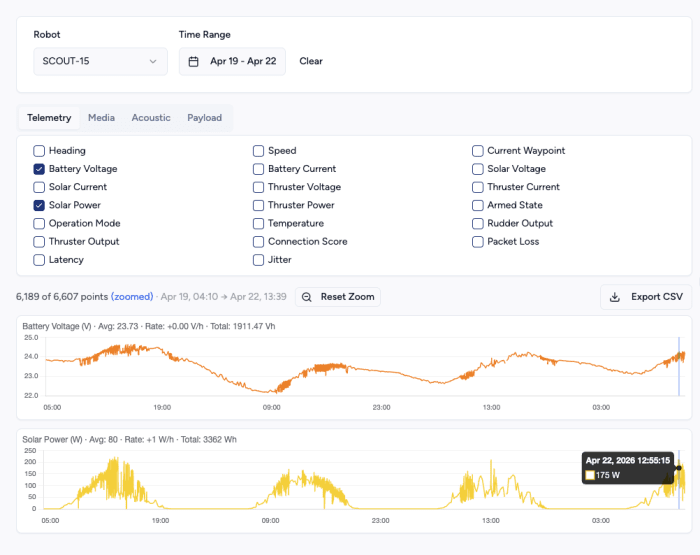Image resolution: width=700 pixels, height=555 pixels.
Task: Check the Packet Loss checkbox
Action: [478, 242]
